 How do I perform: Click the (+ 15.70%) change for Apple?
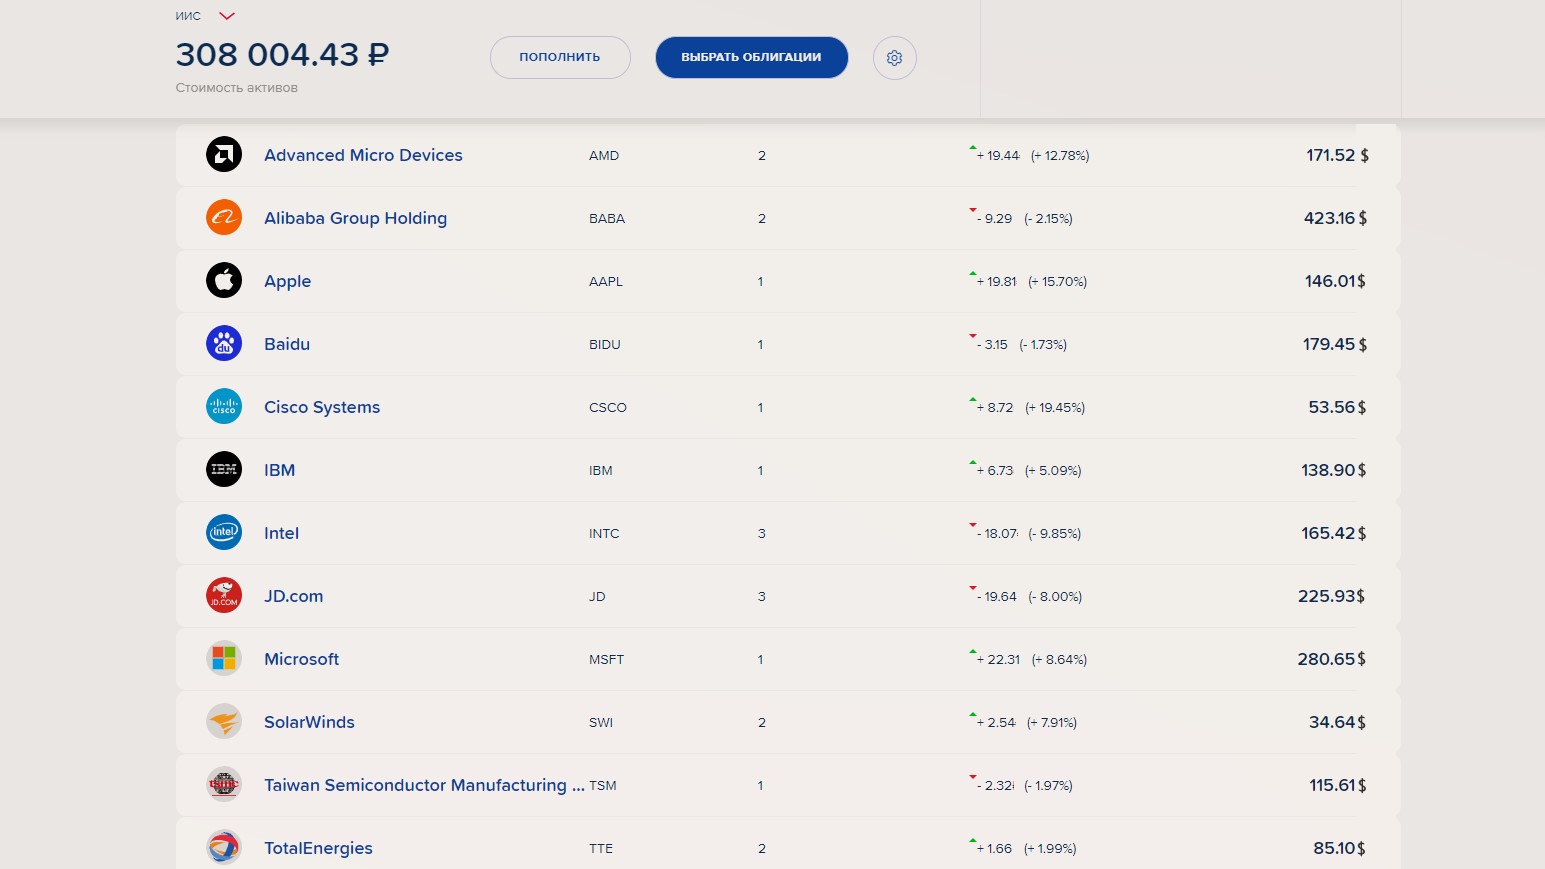(1058, 282)
